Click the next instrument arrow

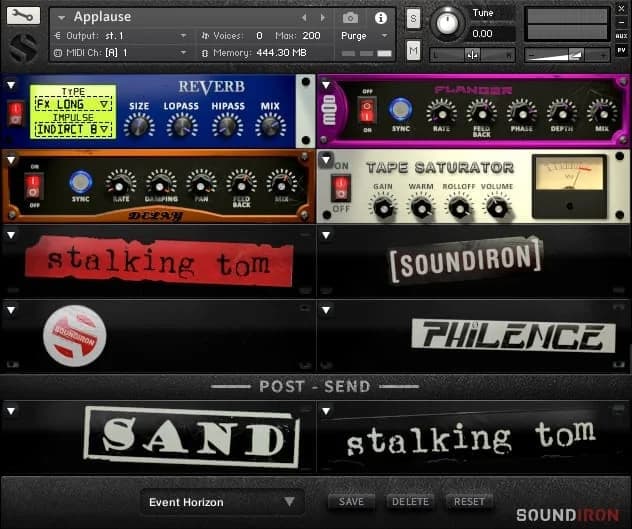click(x=321, y=18)
